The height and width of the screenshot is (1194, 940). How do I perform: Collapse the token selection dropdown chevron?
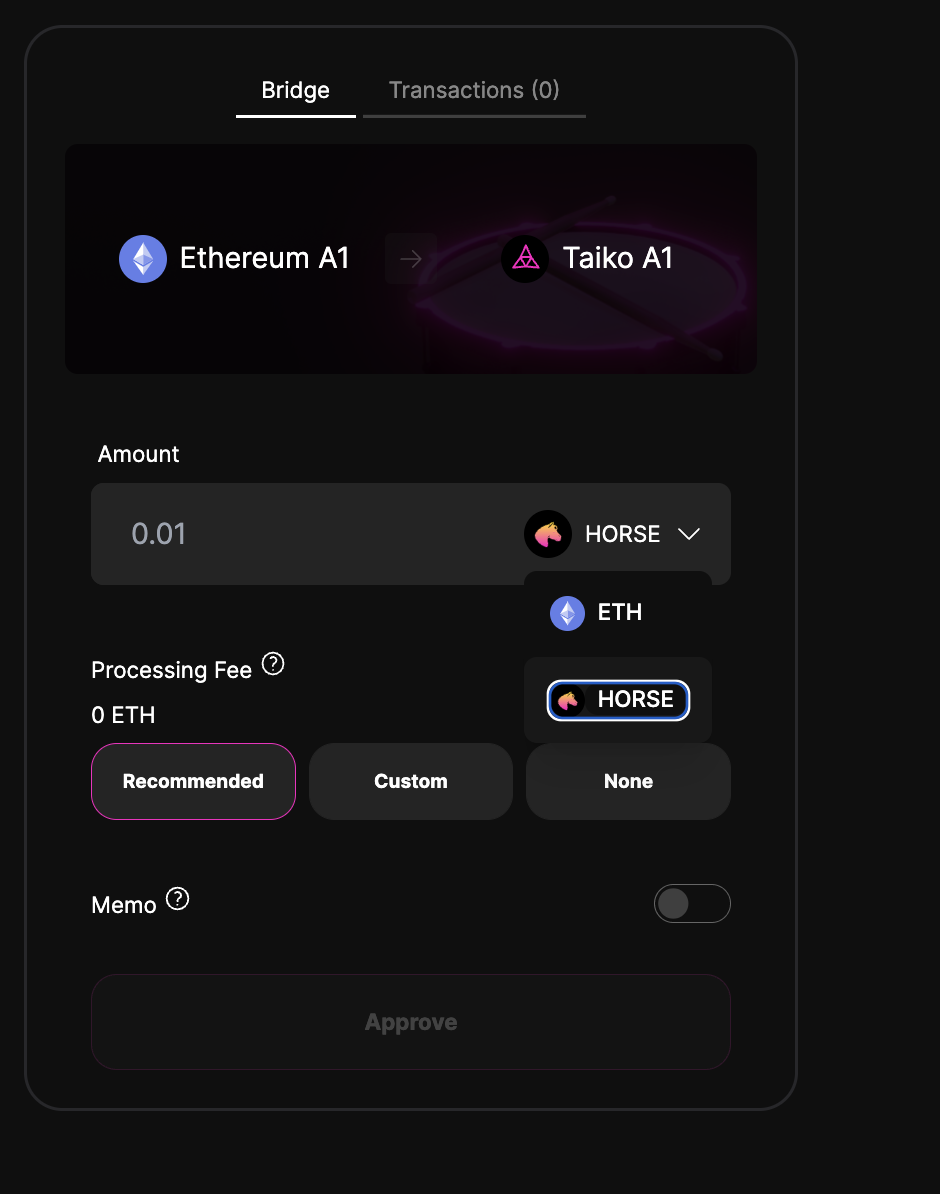pyautogui.click(x=689, y=534)
